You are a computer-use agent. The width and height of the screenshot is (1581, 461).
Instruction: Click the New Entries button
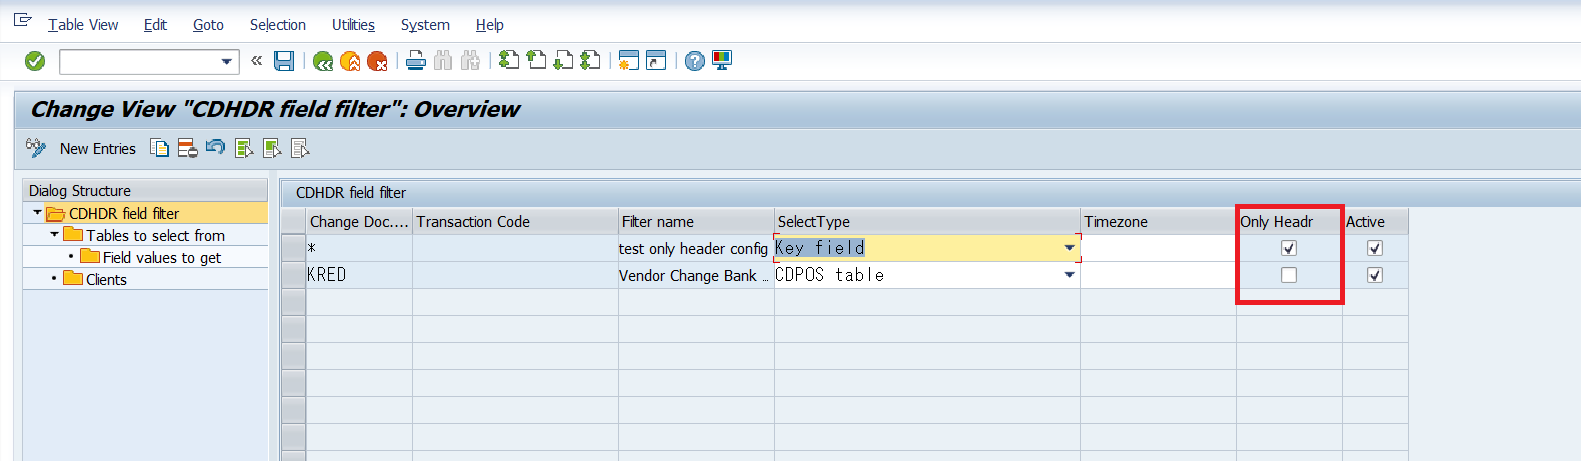pyautogui.click(x=97, y=149)
